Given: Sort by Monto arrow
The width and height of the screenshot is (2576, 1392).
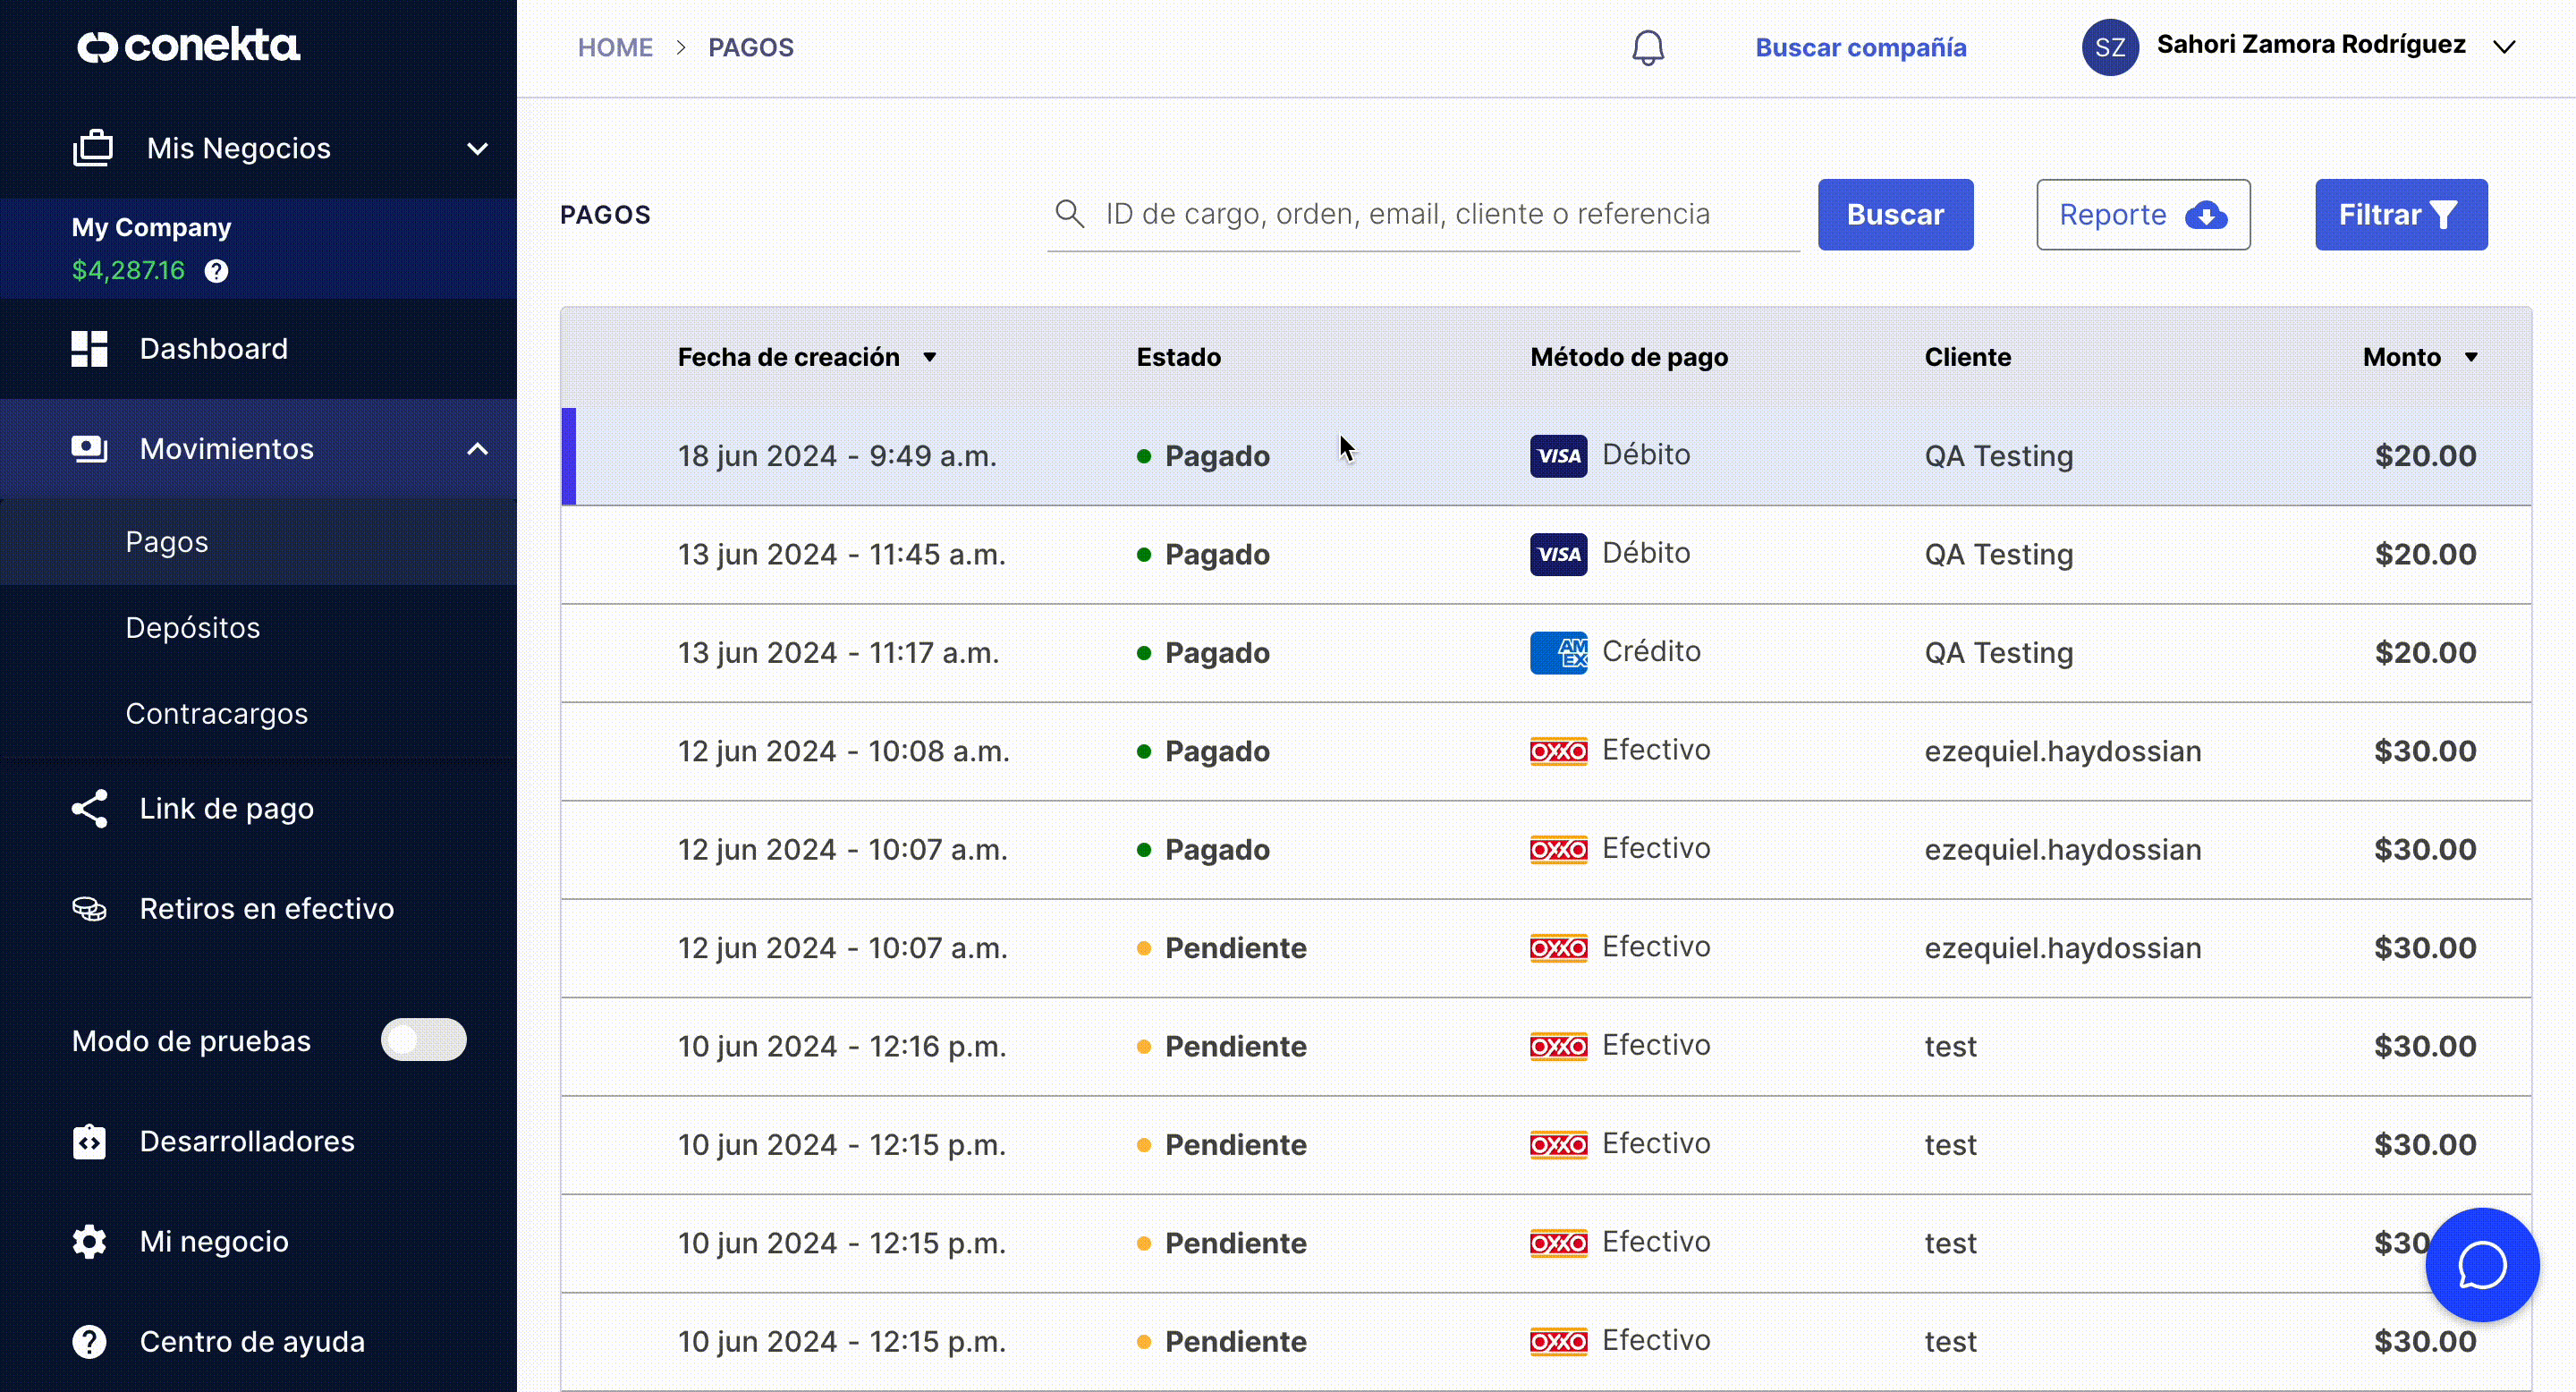Looking at the screenshot, I should coord(2471,357).
